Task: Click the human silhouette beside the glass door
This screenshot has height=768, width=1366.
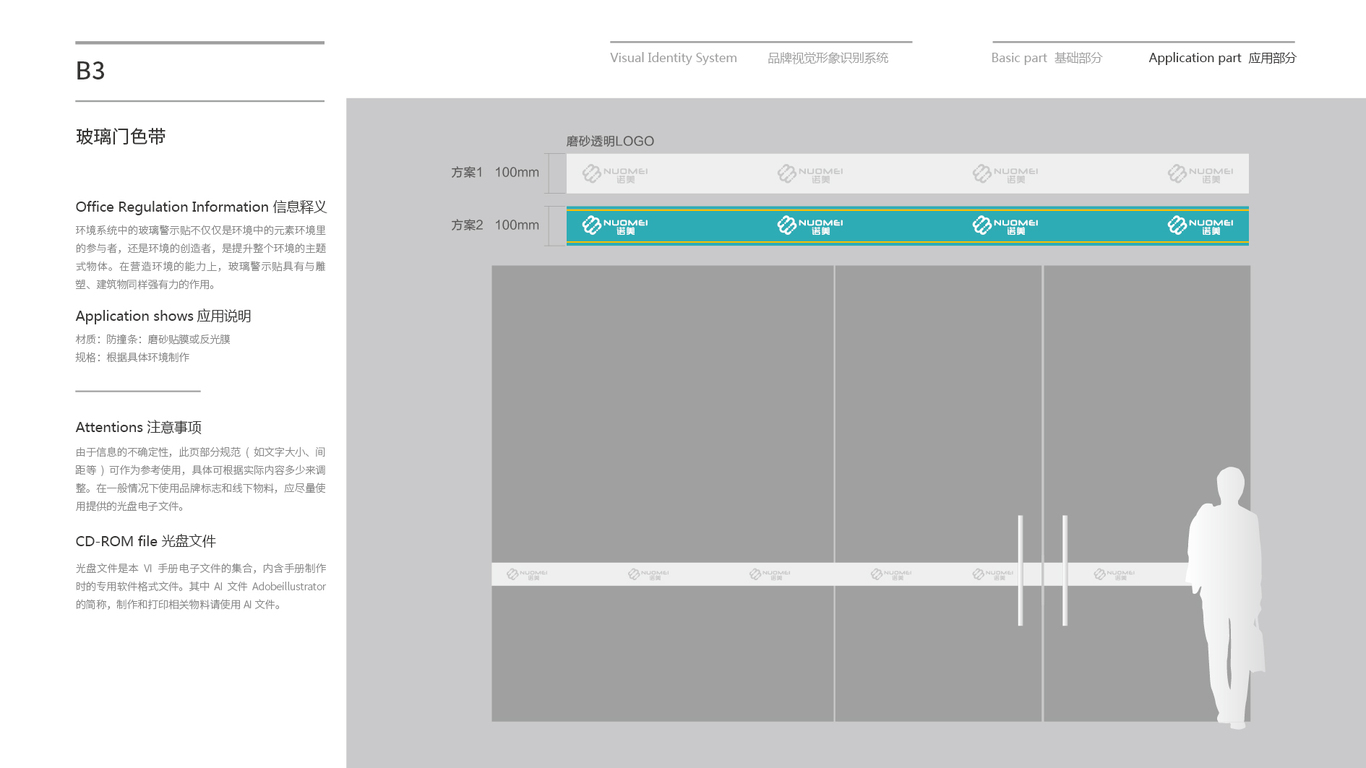Action: [1225, 596]
